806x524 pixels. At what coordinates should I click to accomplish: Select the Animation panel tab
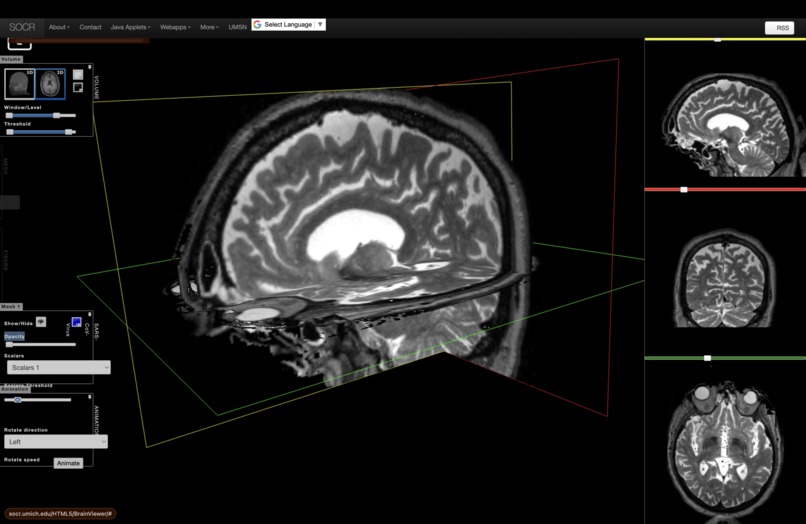point(15,389)
